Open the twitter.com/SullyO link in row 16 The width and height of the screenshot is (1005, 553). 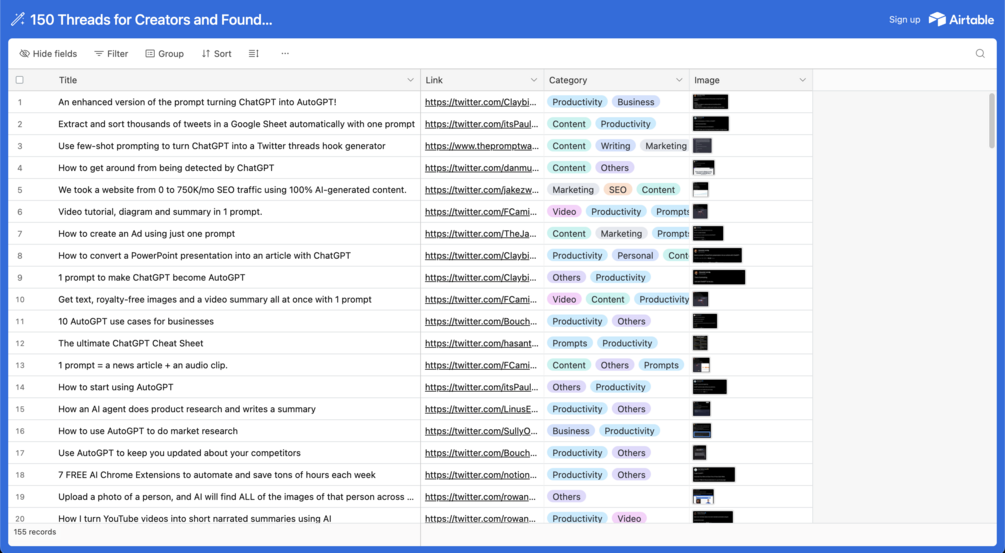[481, 431]
